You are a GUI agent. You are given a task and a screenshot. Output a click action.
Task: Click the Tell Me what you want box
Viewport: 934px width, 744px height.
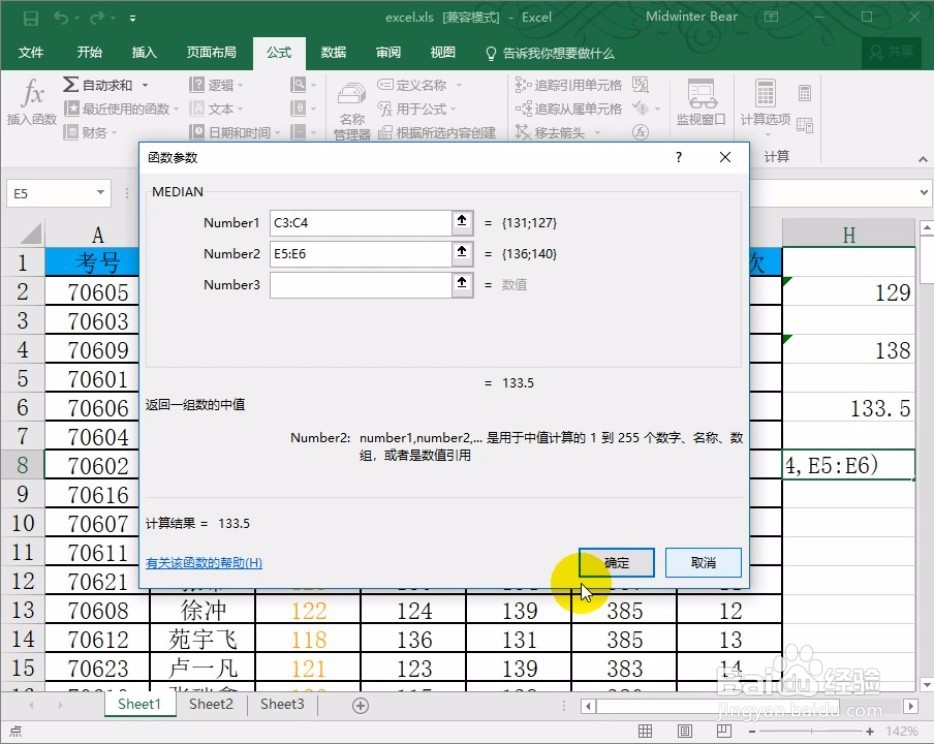click(x=550, y=54)
